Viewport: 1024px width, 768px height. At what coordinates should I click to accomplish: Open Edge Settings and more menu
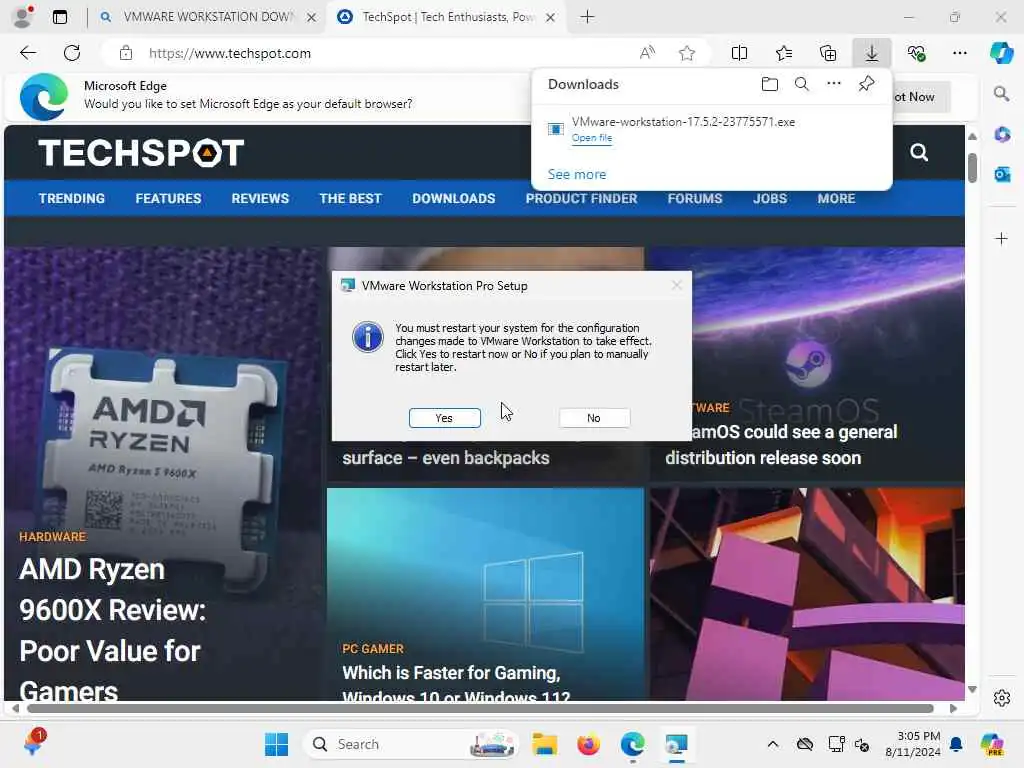(959, 53)
